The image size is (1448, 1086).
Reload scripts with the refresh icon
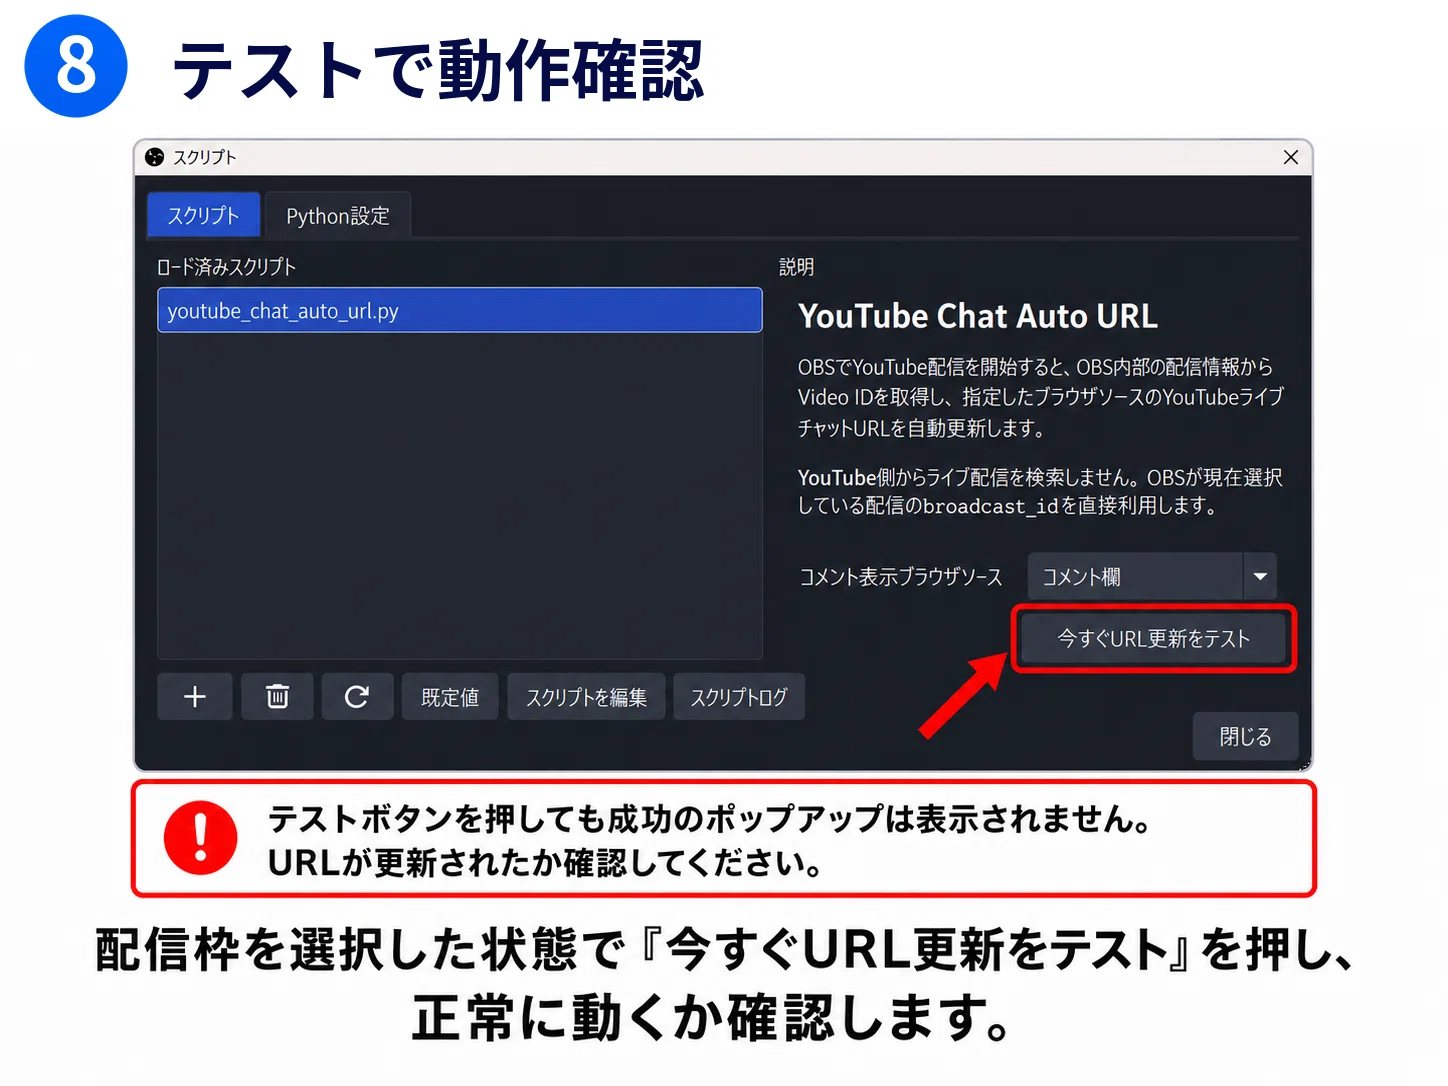click(x=357, y=697)
